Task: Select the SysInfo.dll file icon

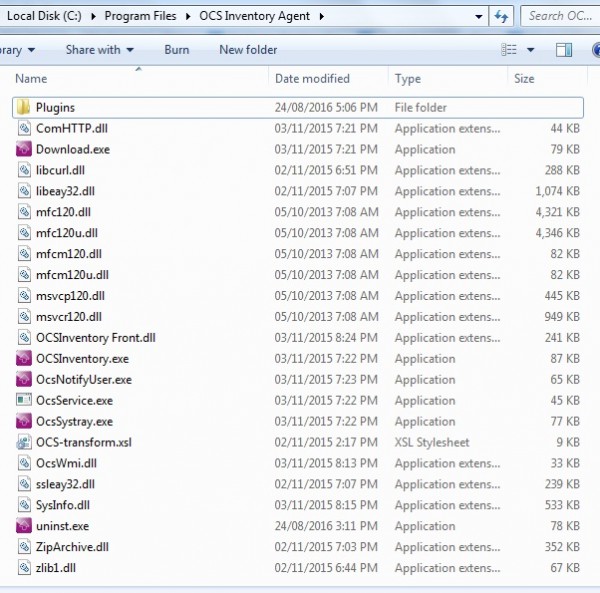Action: [x=24, y=505]
